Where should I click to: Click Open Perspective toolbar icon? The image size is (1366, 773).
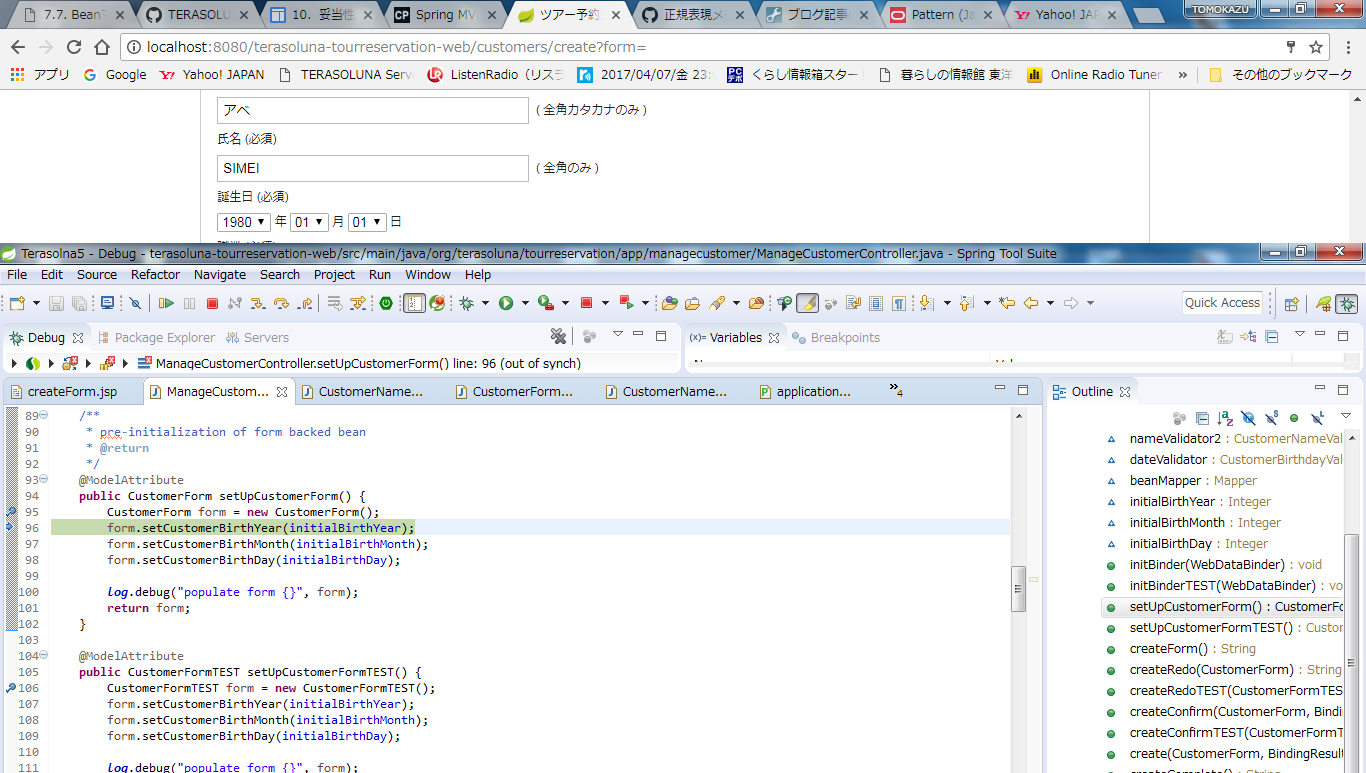1291,304
